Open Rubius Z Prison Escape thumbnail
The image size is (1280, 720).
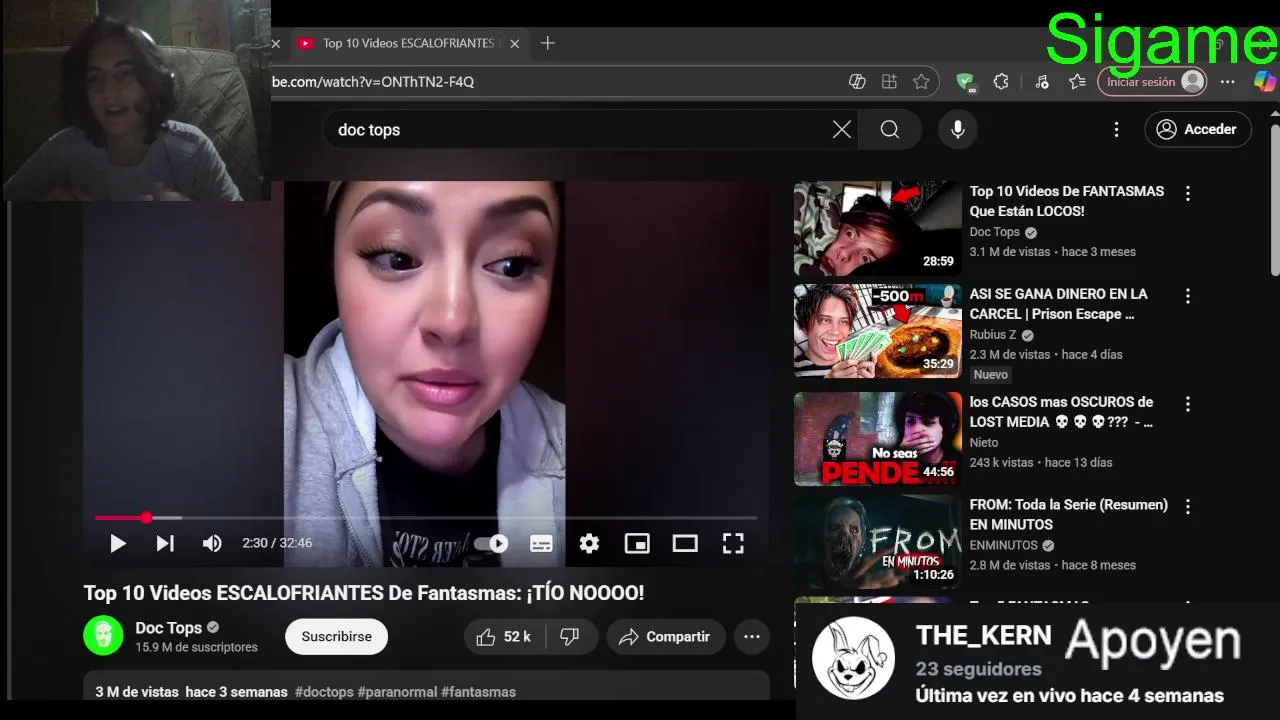pos(877,331)
